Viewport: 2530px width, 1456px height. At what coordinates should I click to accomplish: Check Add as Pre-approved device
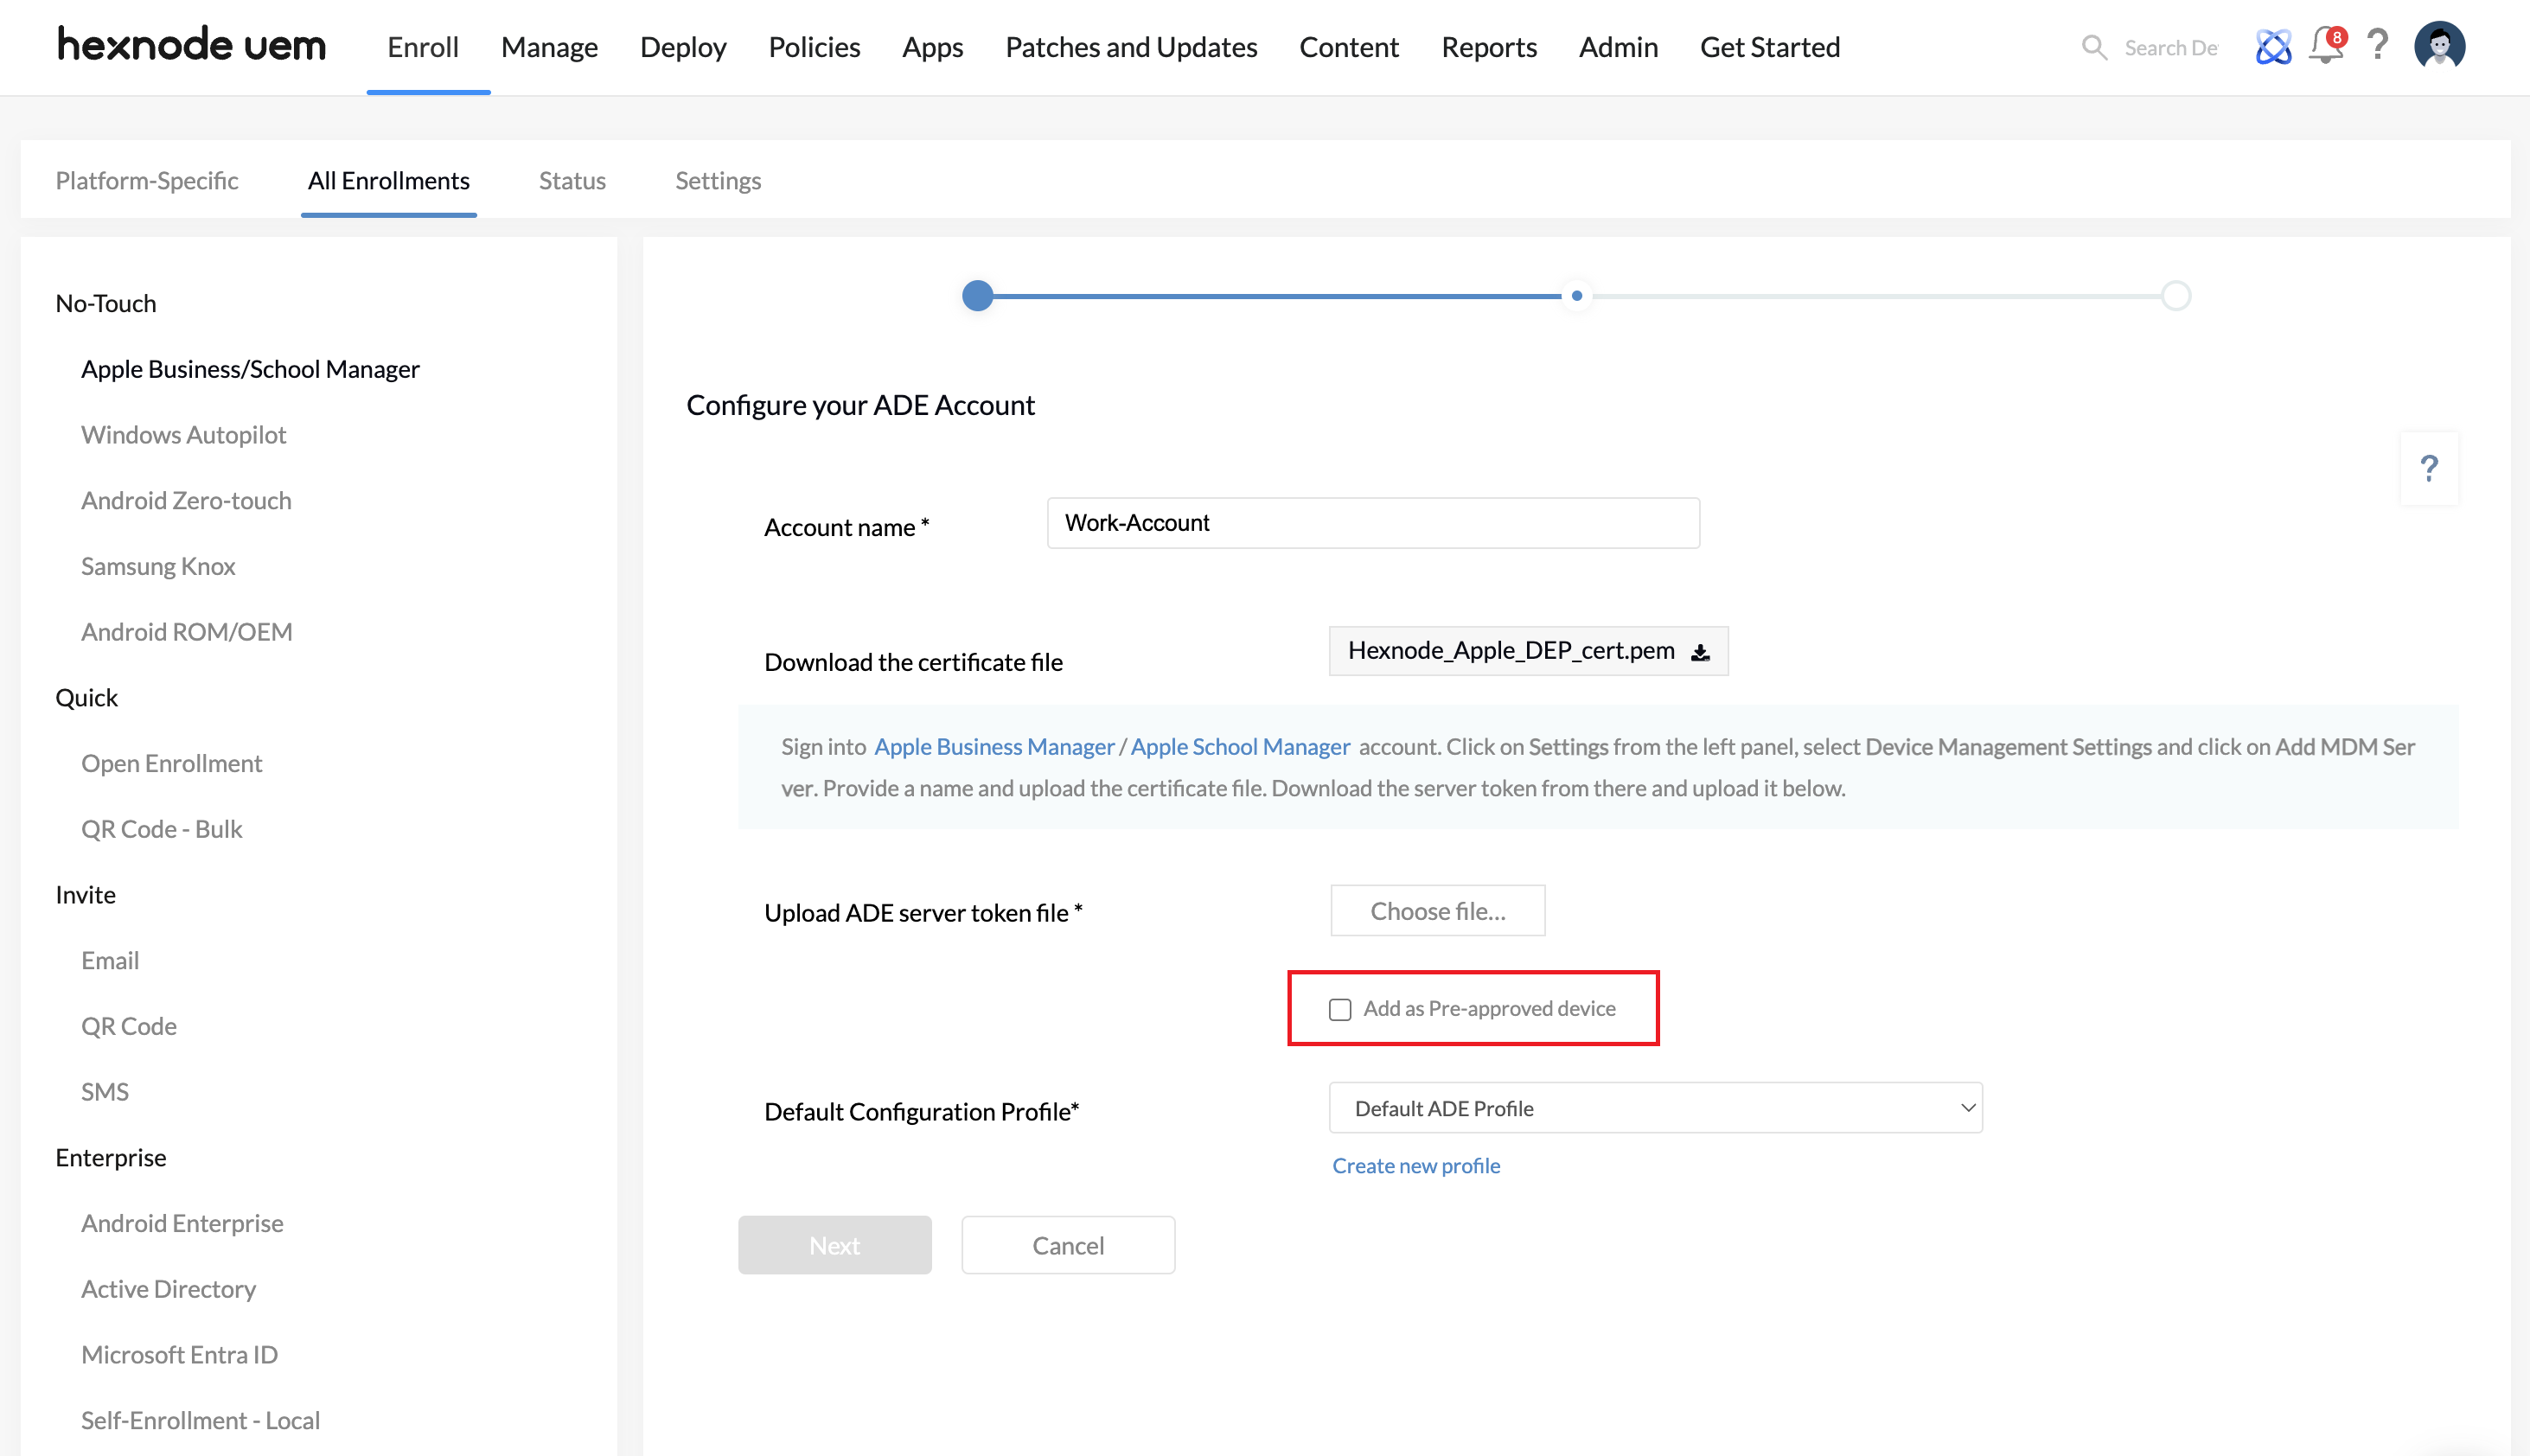(1340, 1009)
